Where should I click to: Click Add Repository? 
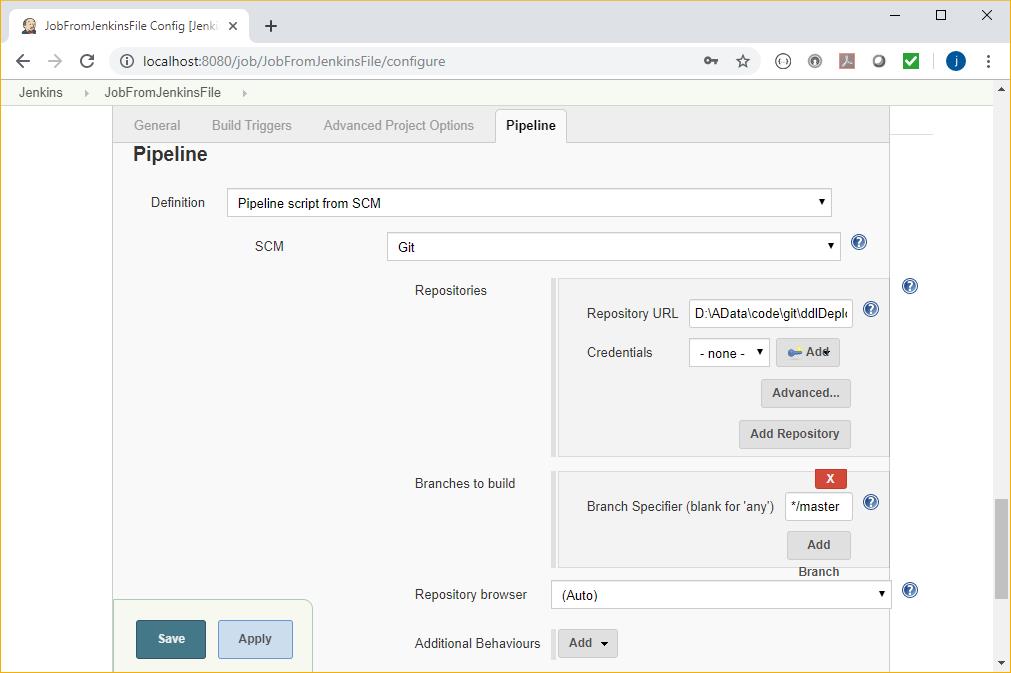[795, 434]
